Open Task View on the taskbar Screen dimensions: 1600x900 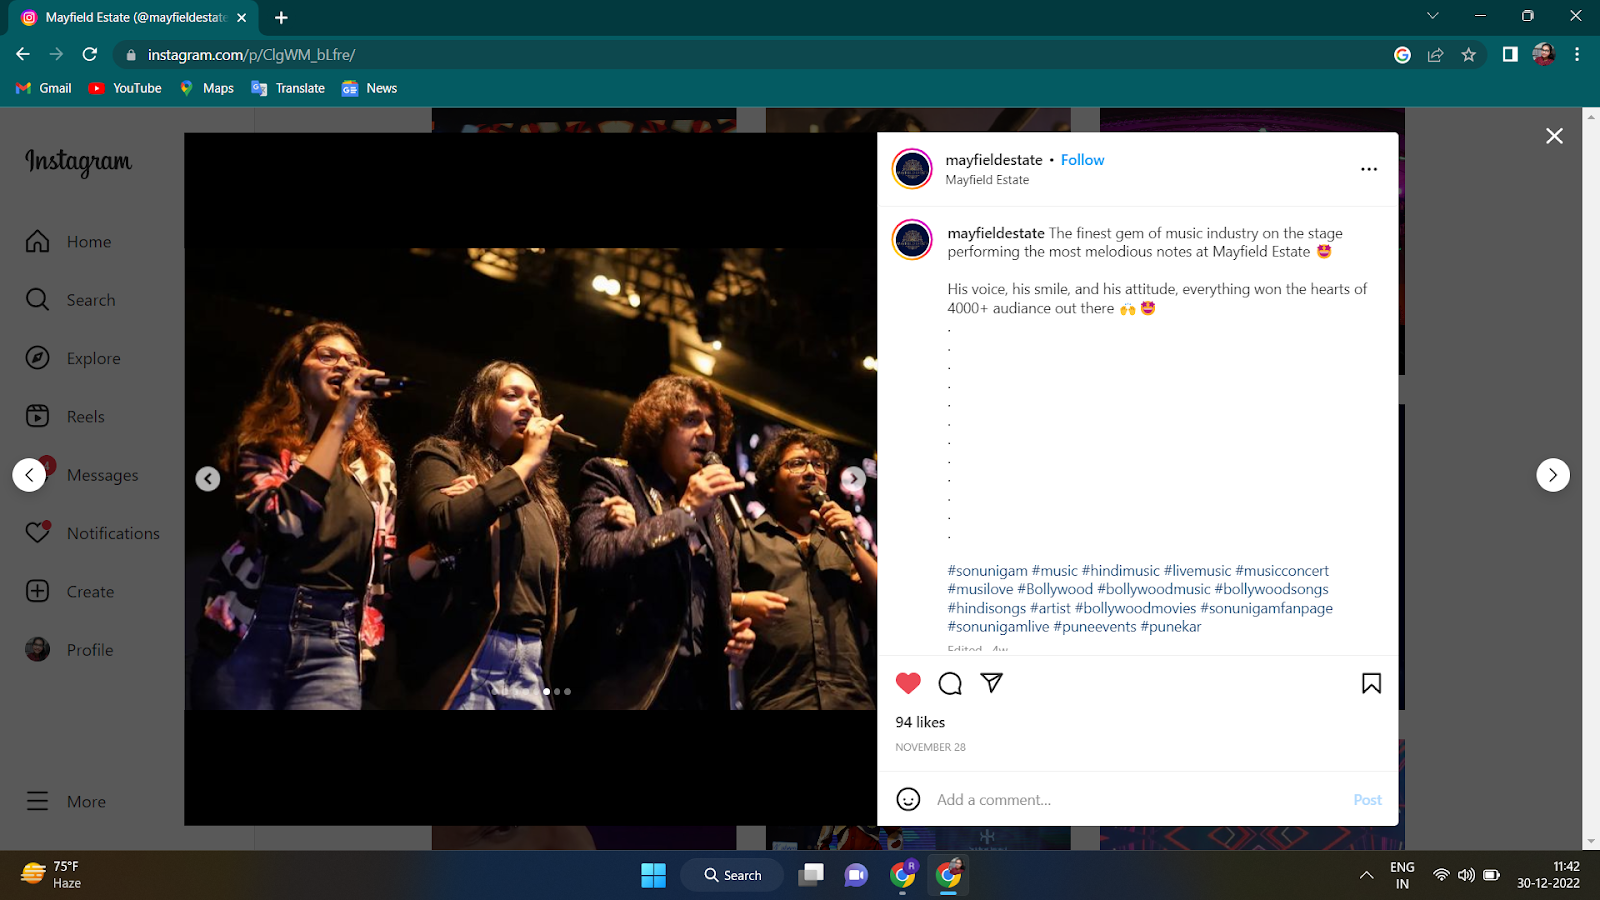click(x=811, y=875)
